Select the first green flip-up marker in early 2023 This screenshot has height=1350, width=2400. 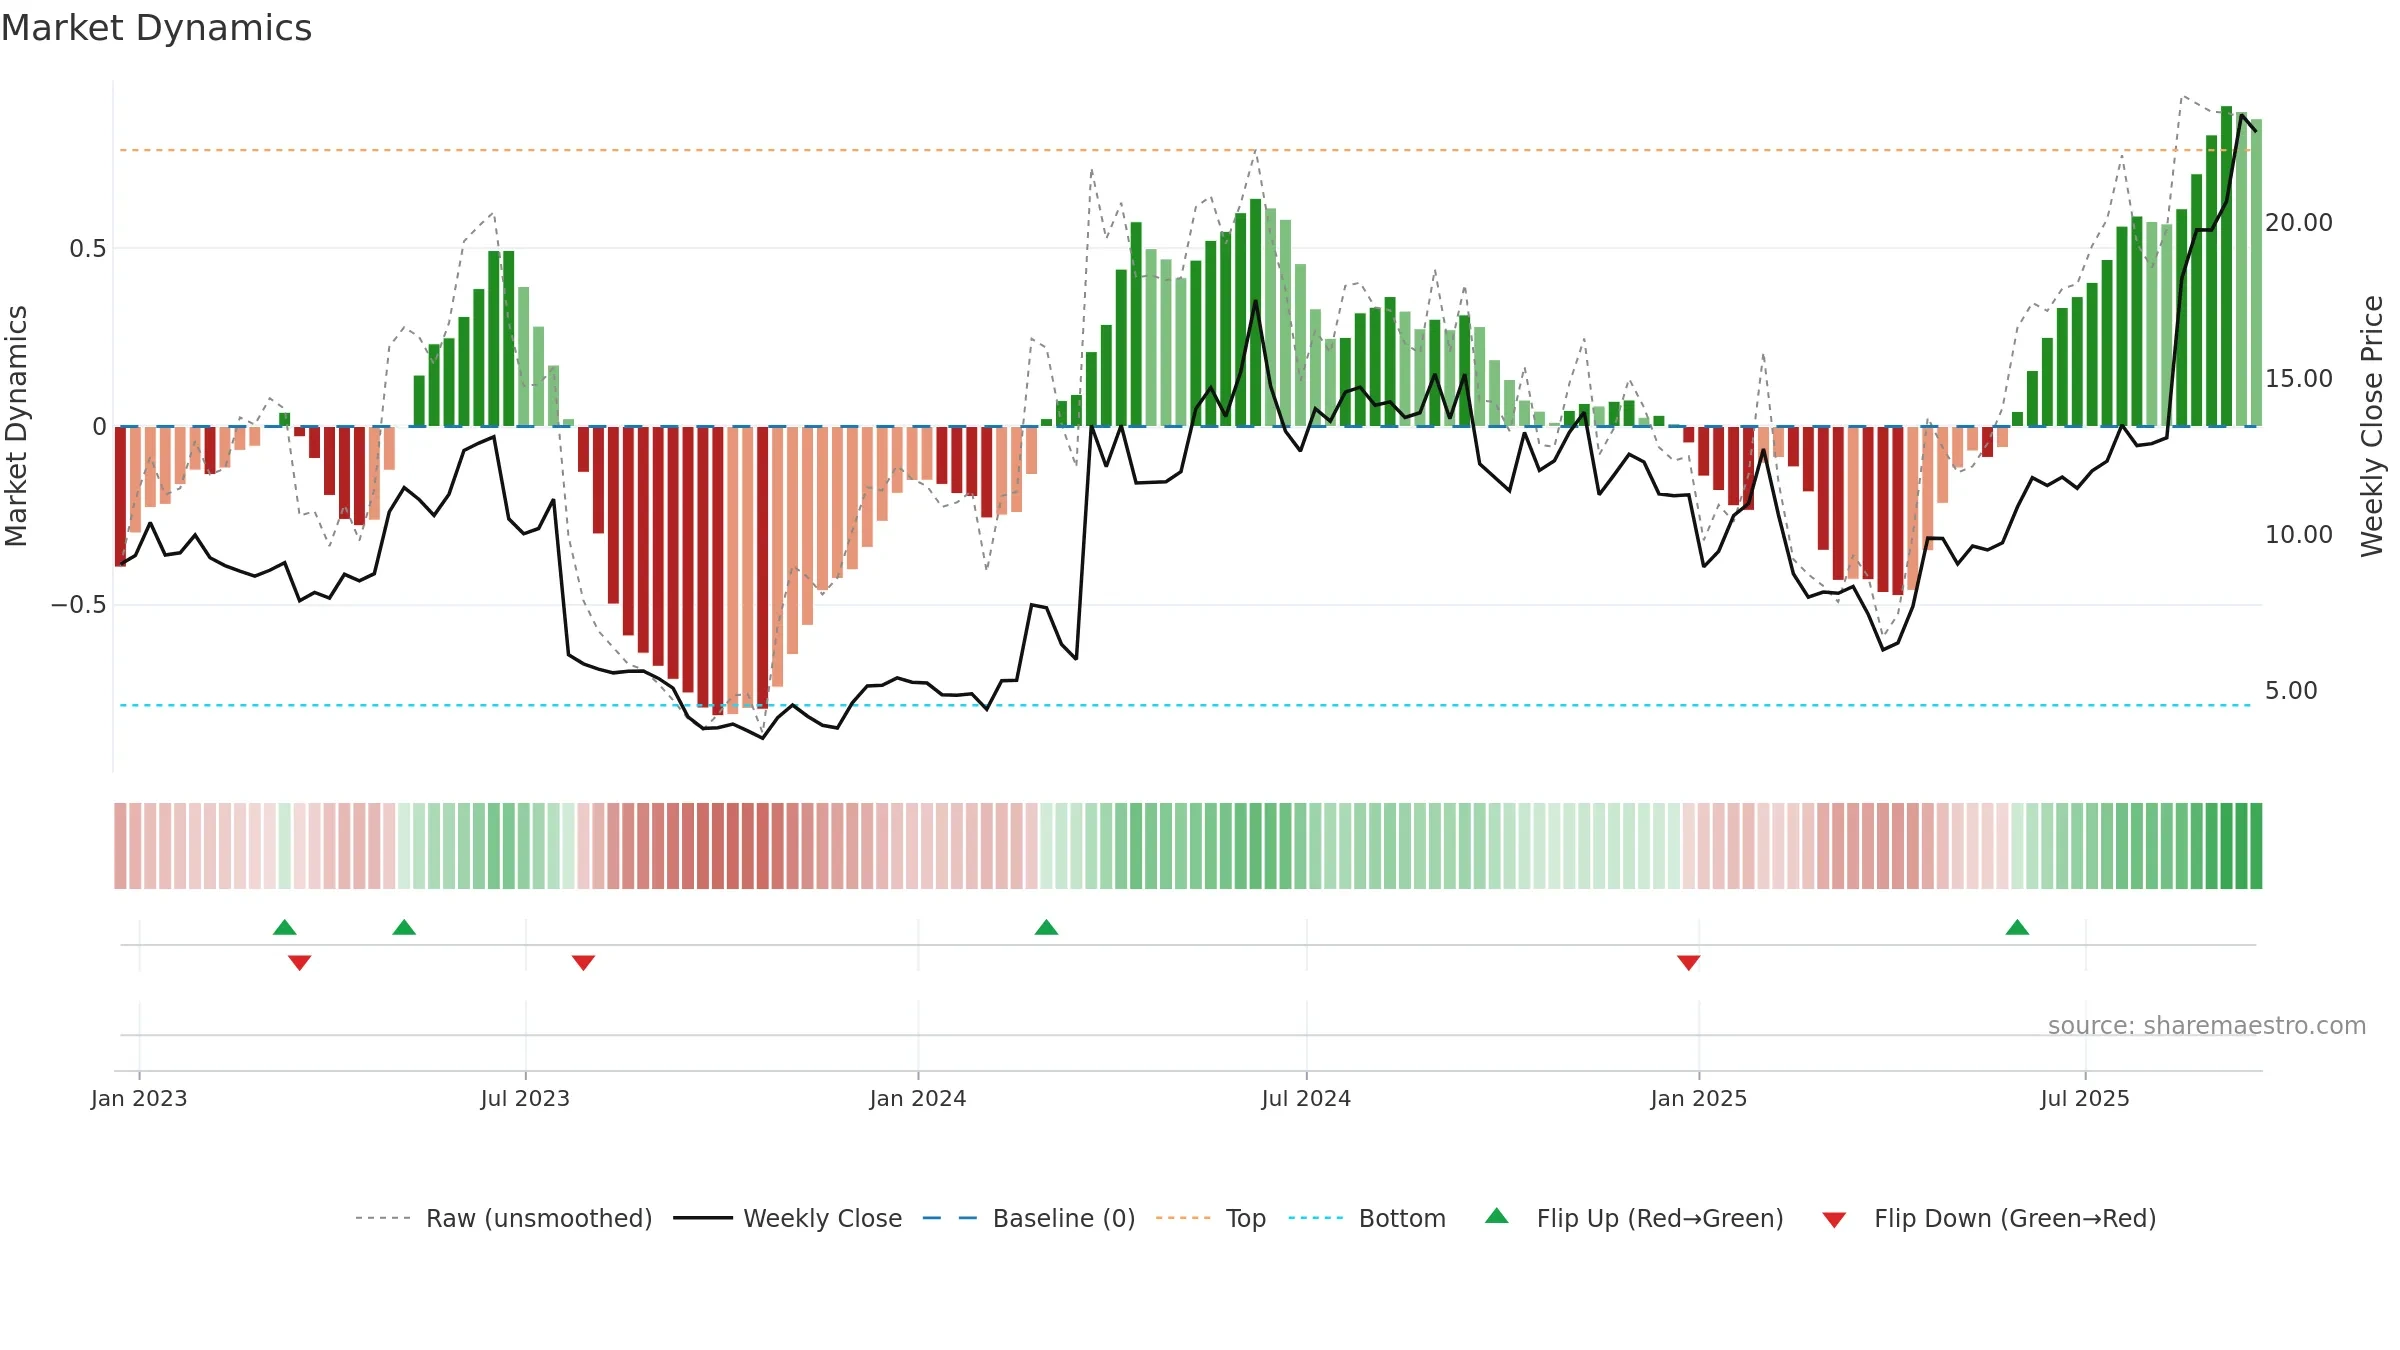coord(285,927)
